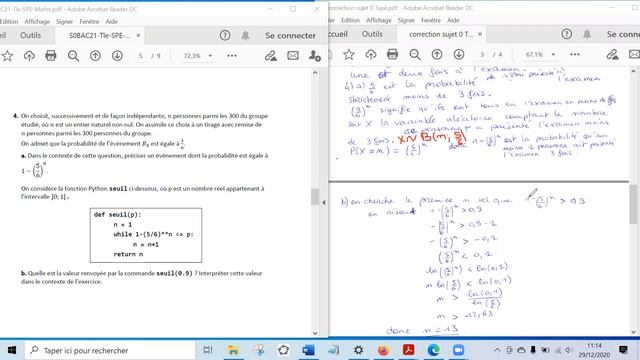Viewport: 640px width, 360px height.
Task: Open help in the correction window
Action: click(567, 34)
